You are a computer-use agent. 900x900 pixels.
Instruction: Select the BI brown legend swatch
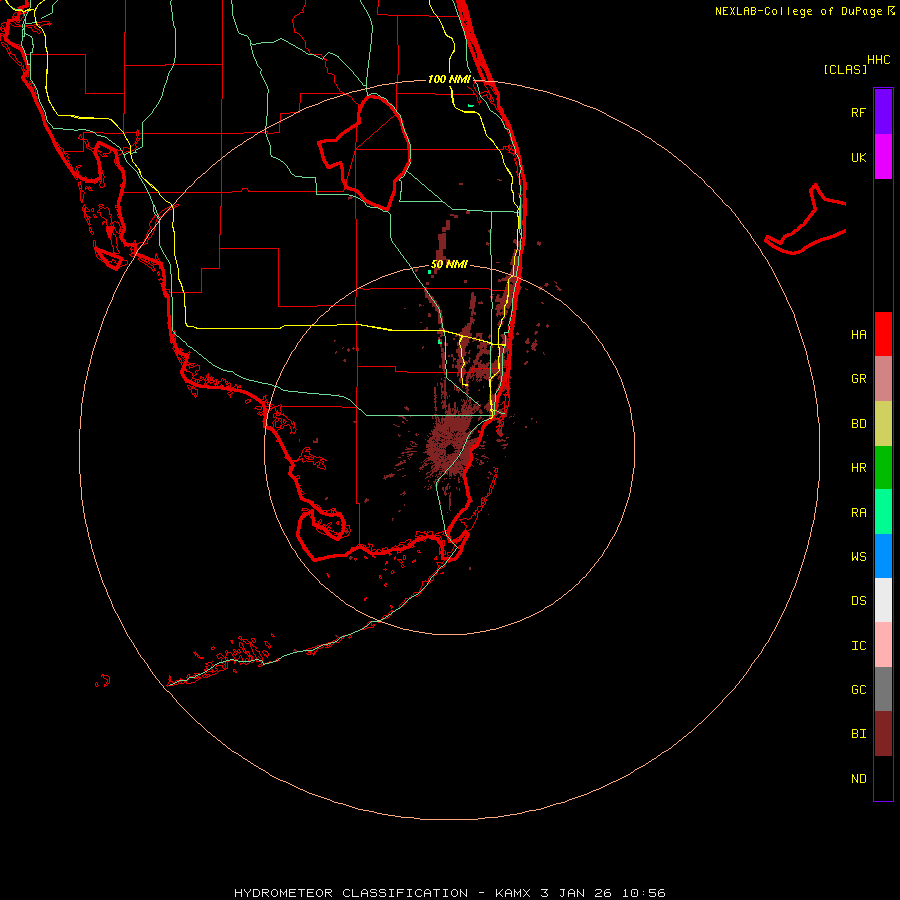point(883,734)
